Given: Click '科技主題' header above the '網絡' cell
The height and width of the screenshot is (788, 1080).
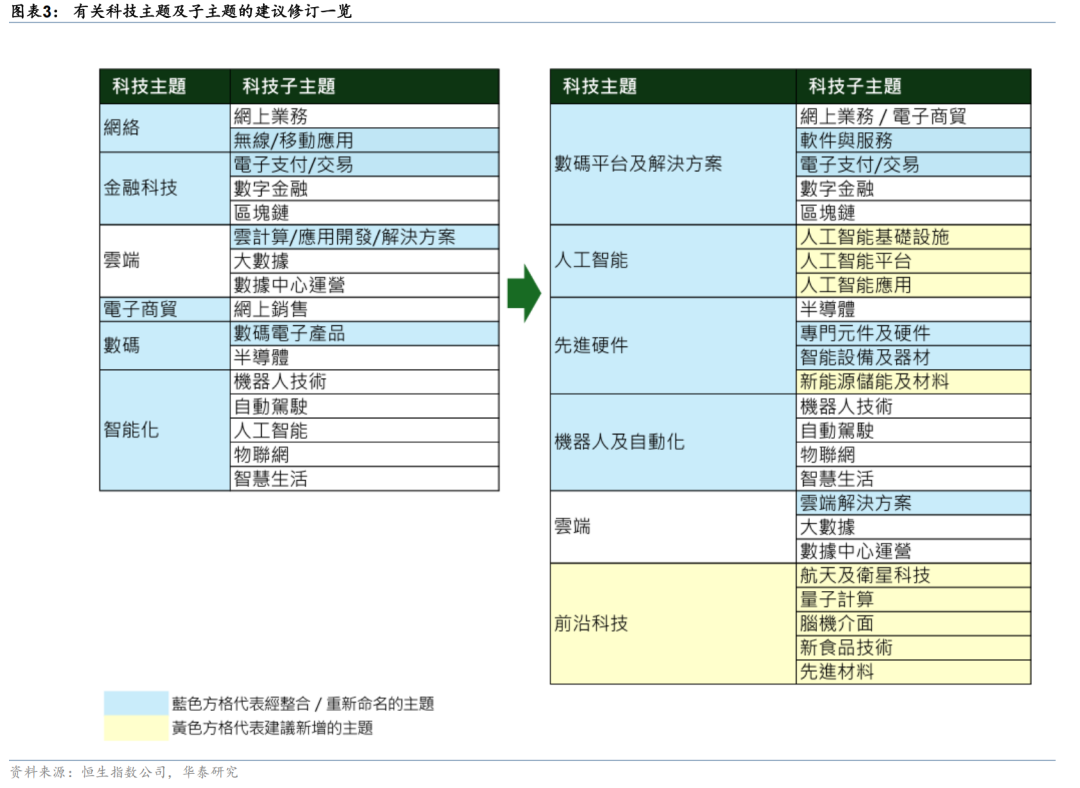Looking at the screenshot, I should [165, 86].
